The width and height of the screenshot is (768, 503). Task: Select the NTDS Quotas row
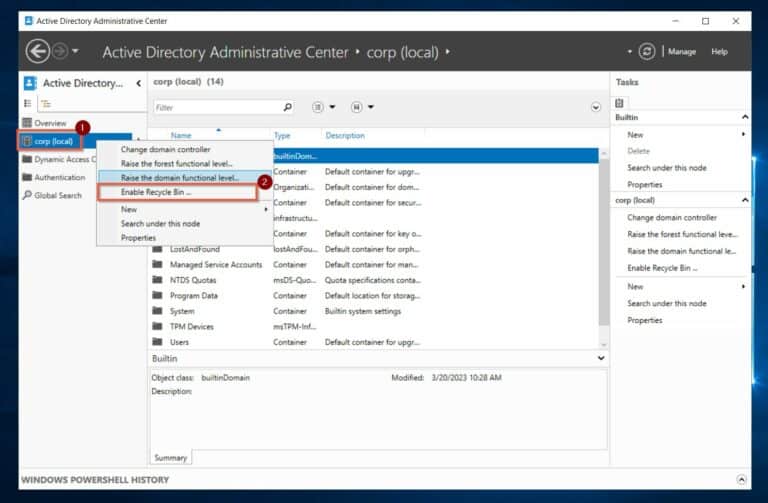tap(373, 280)
